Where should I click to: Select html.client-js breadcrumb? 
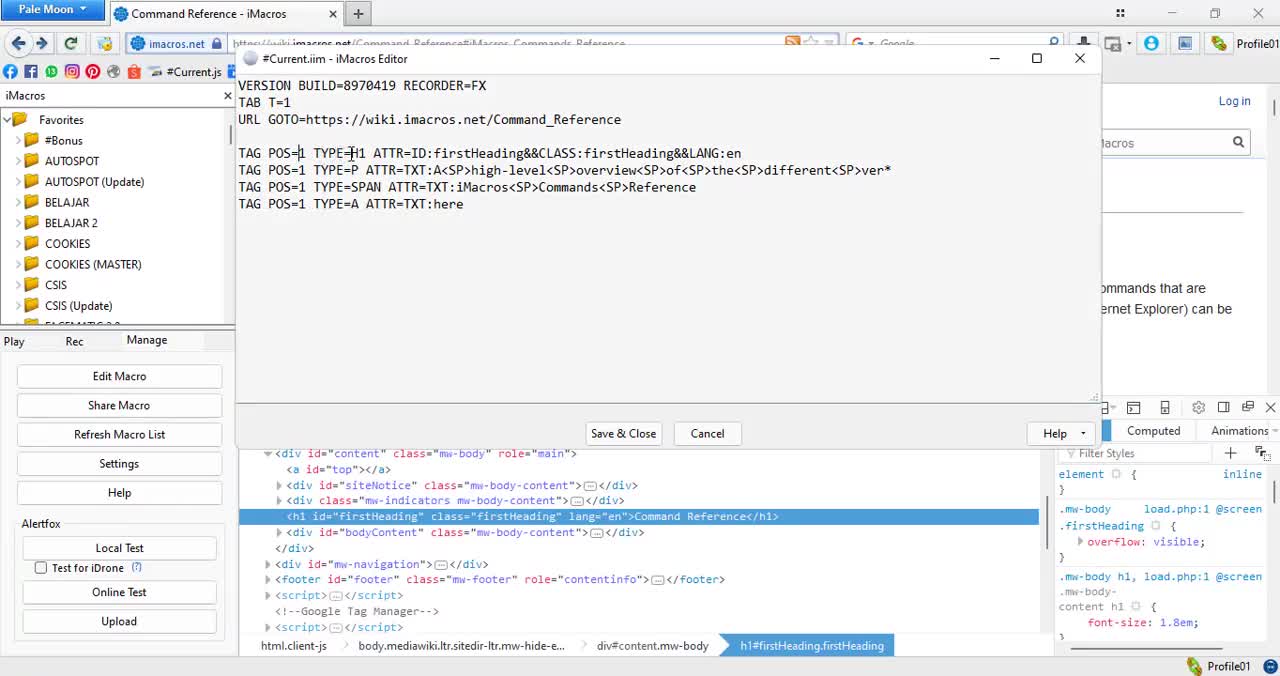[294, 646]
